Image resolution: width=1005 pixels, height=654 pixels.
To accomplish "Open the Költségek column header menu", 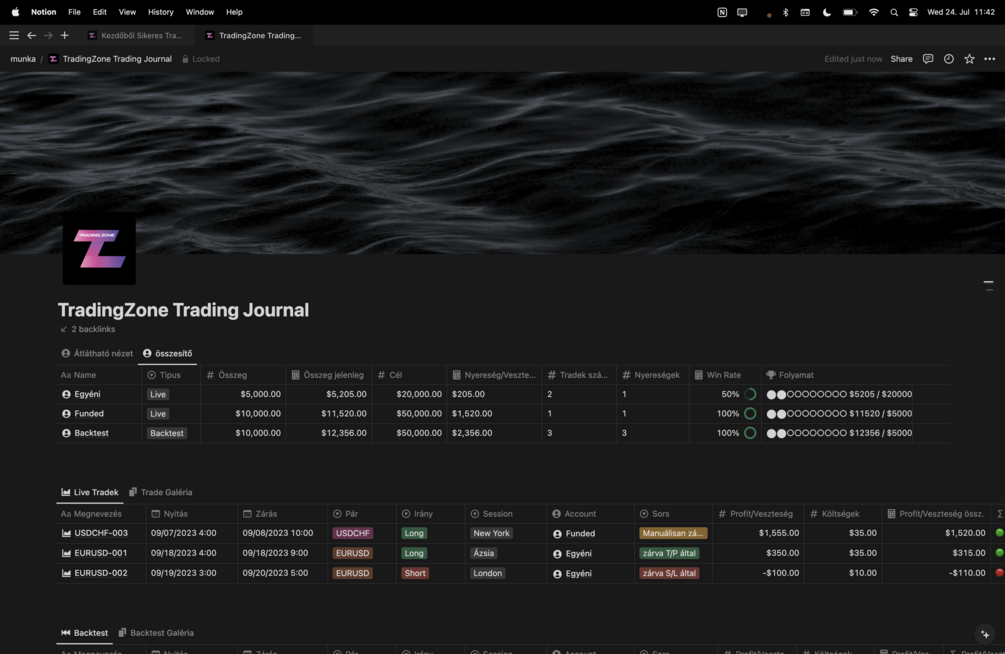I will 842,514.
